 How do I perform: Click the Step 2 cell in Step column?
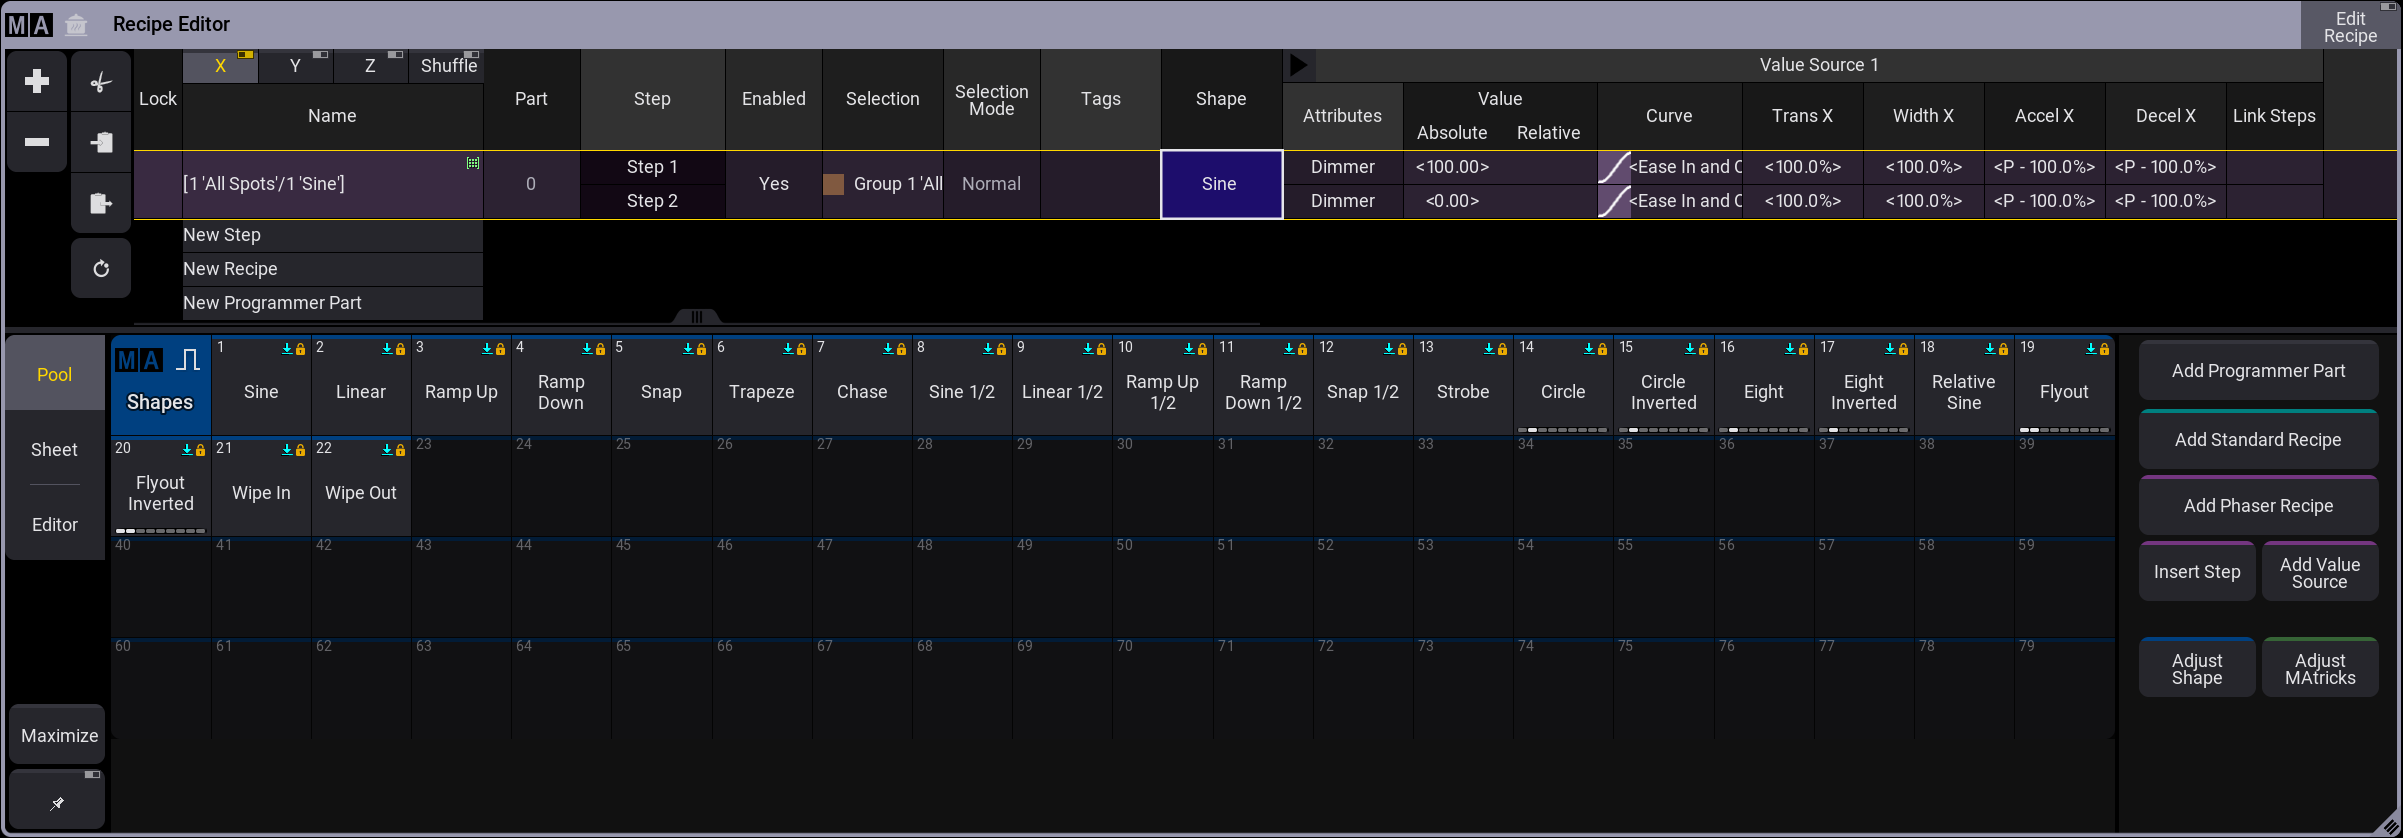[652, 201]
